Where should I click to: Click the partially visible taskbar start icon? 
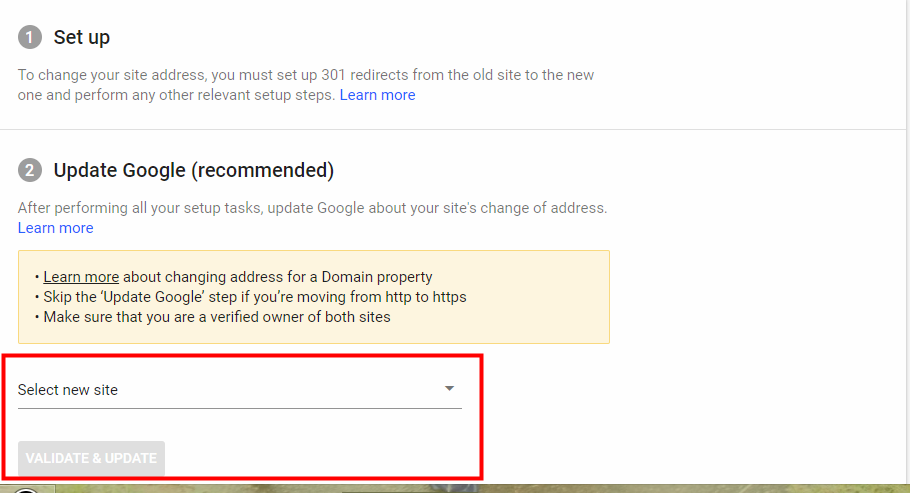(26, 490)
